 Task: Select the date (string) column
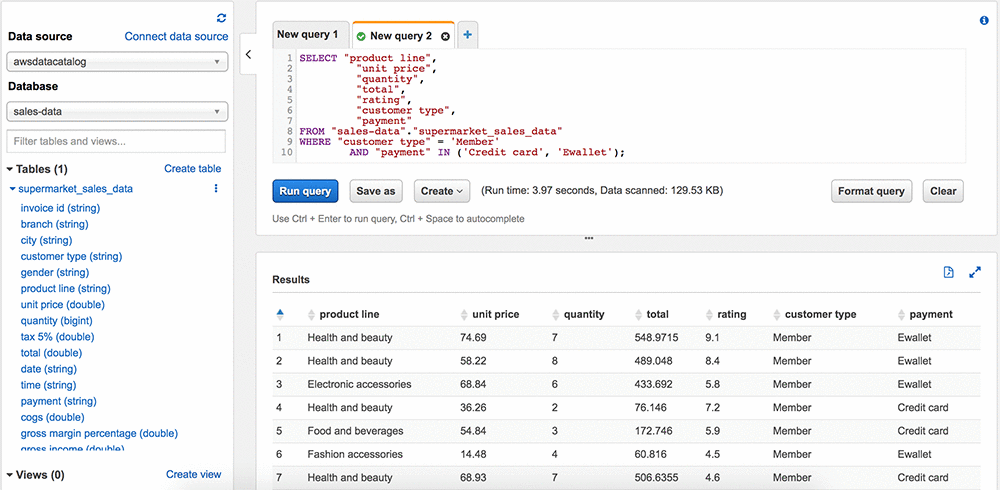coord(48,369)
